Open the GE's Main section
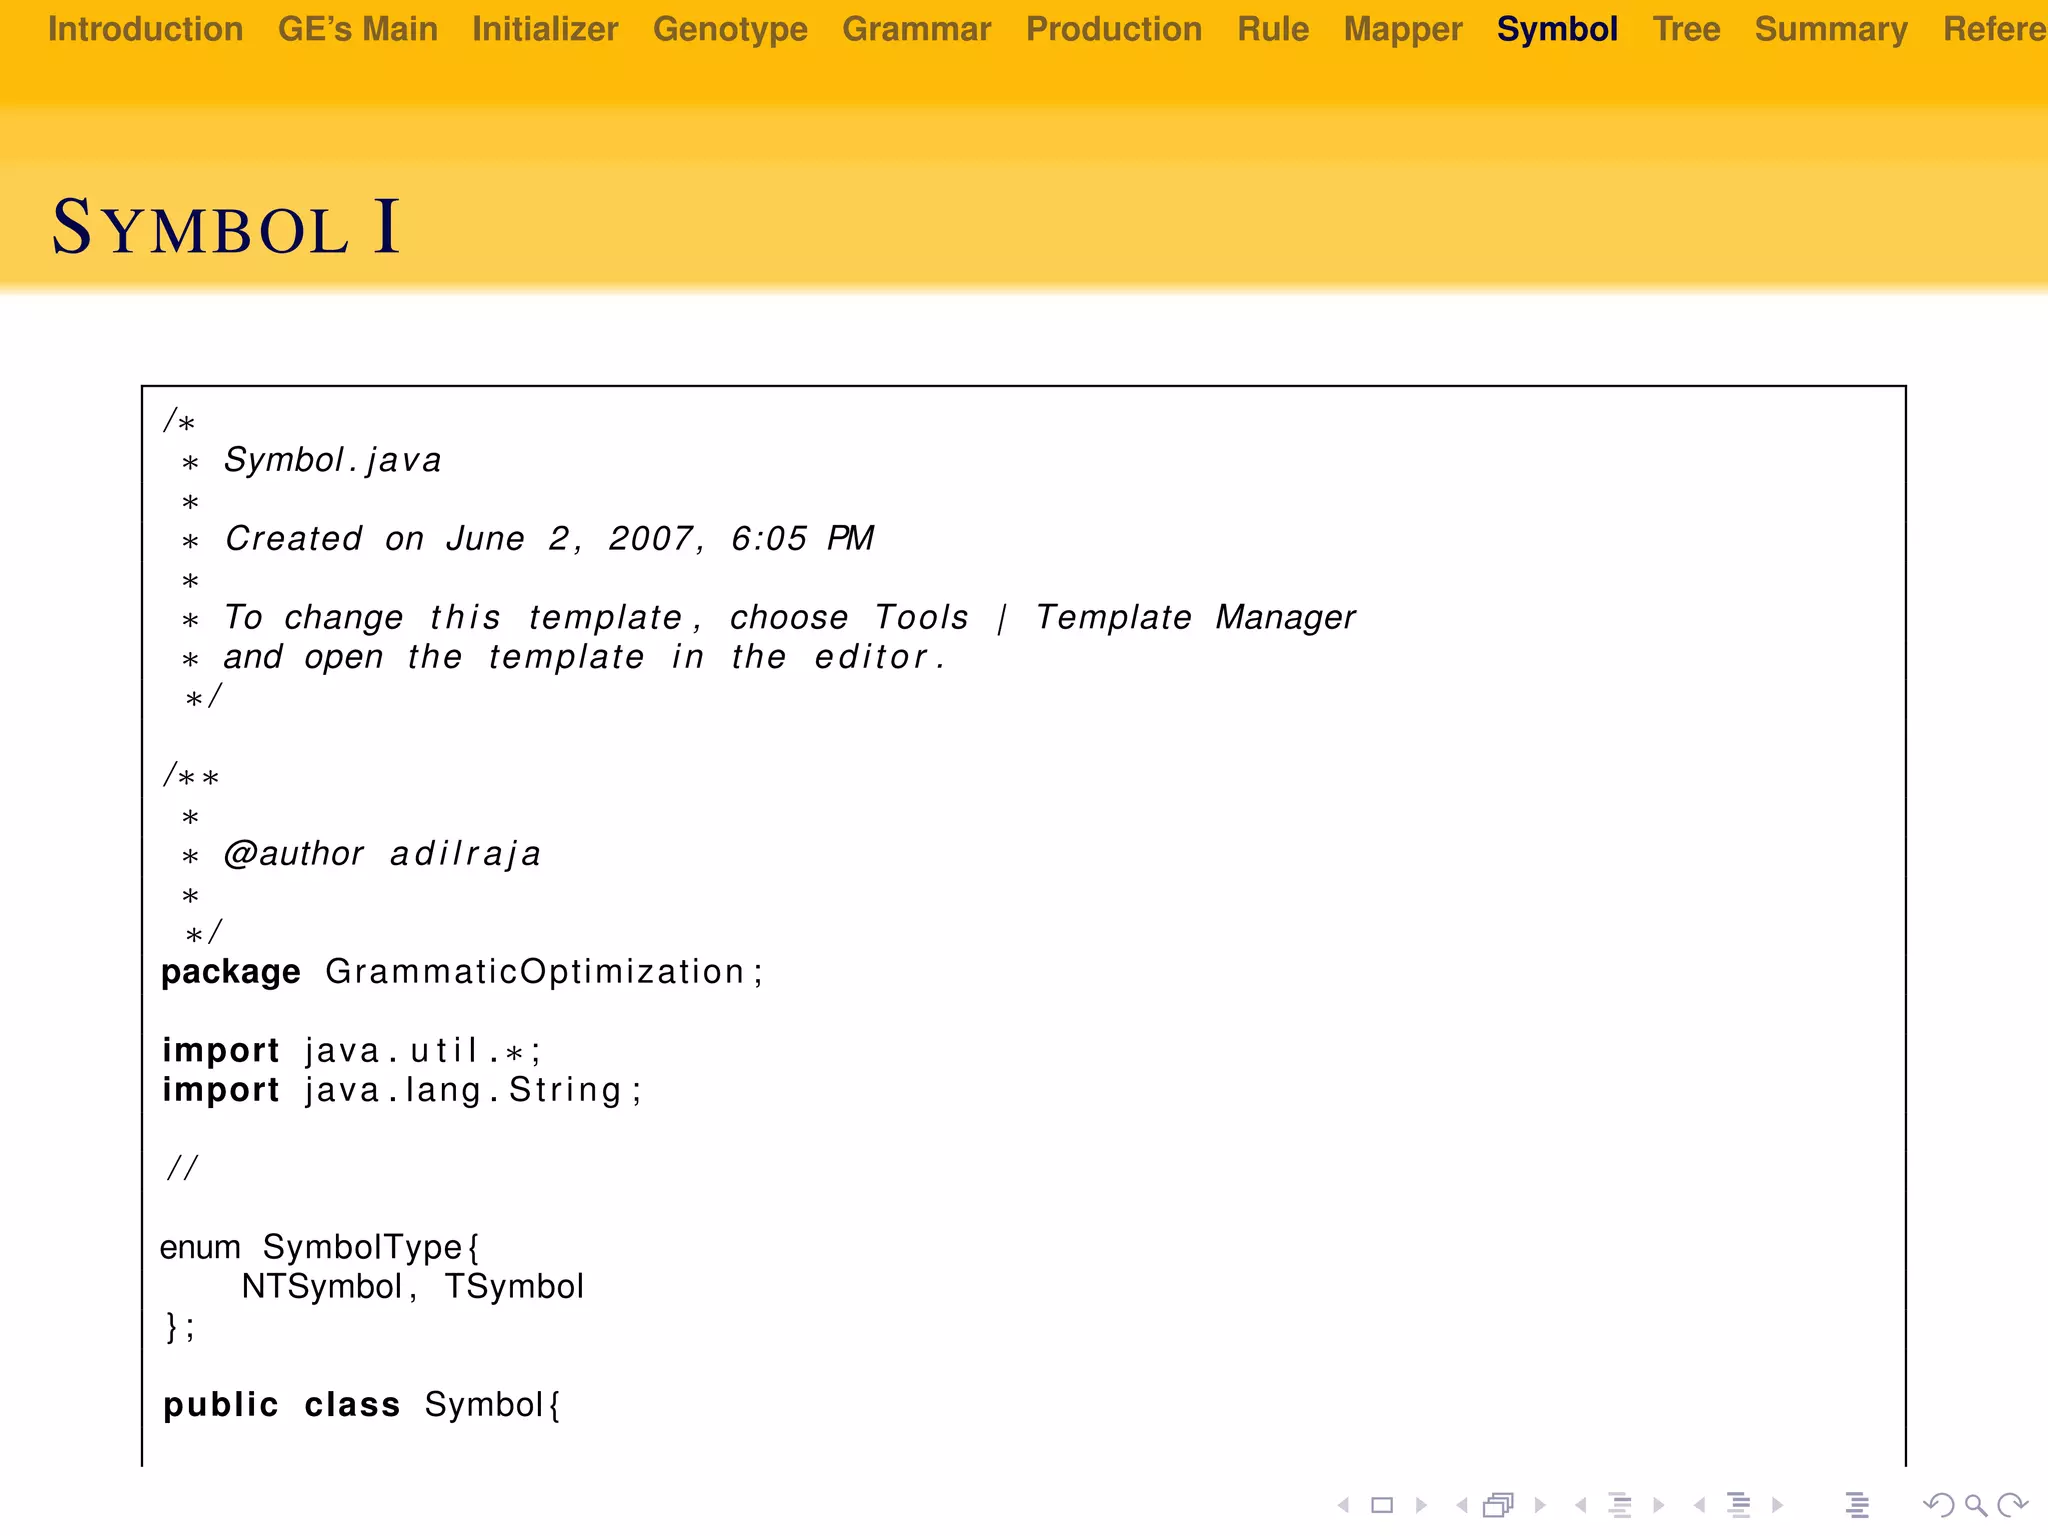2048x1536 pixels. coord(358,29)
